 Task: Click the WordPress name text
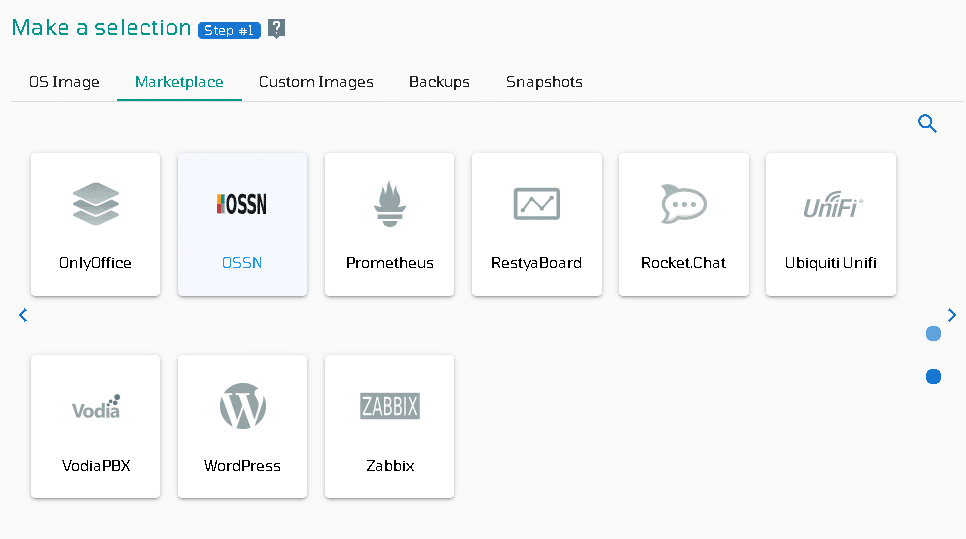(242, 466)
